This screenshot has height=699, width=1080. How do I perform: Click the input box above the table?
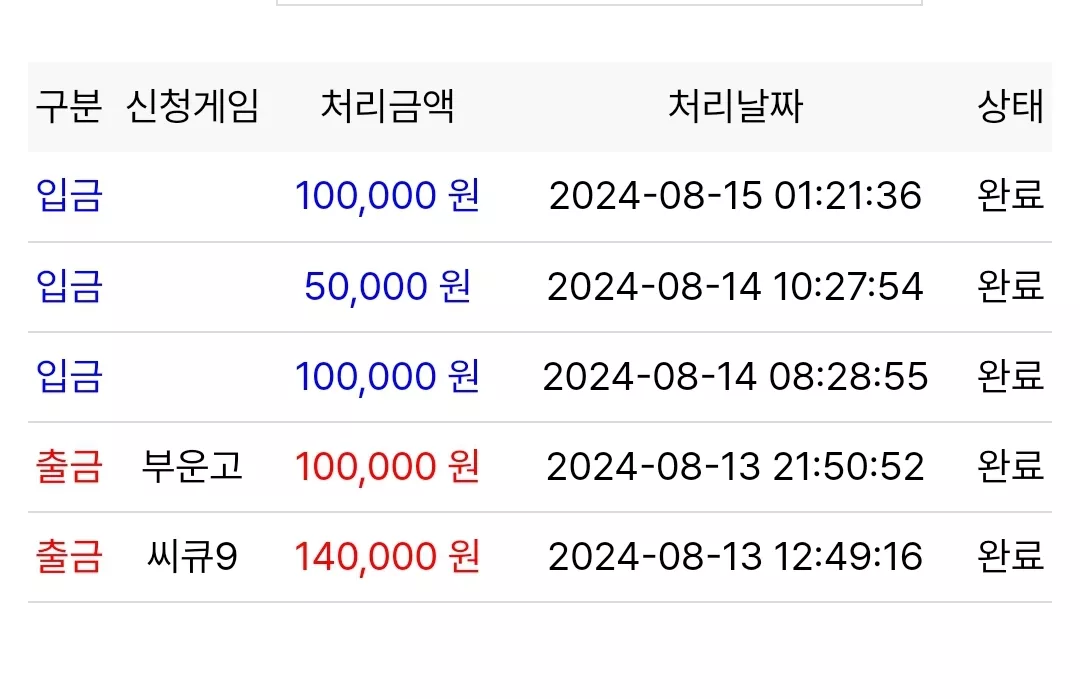click(x=599, y=2)
